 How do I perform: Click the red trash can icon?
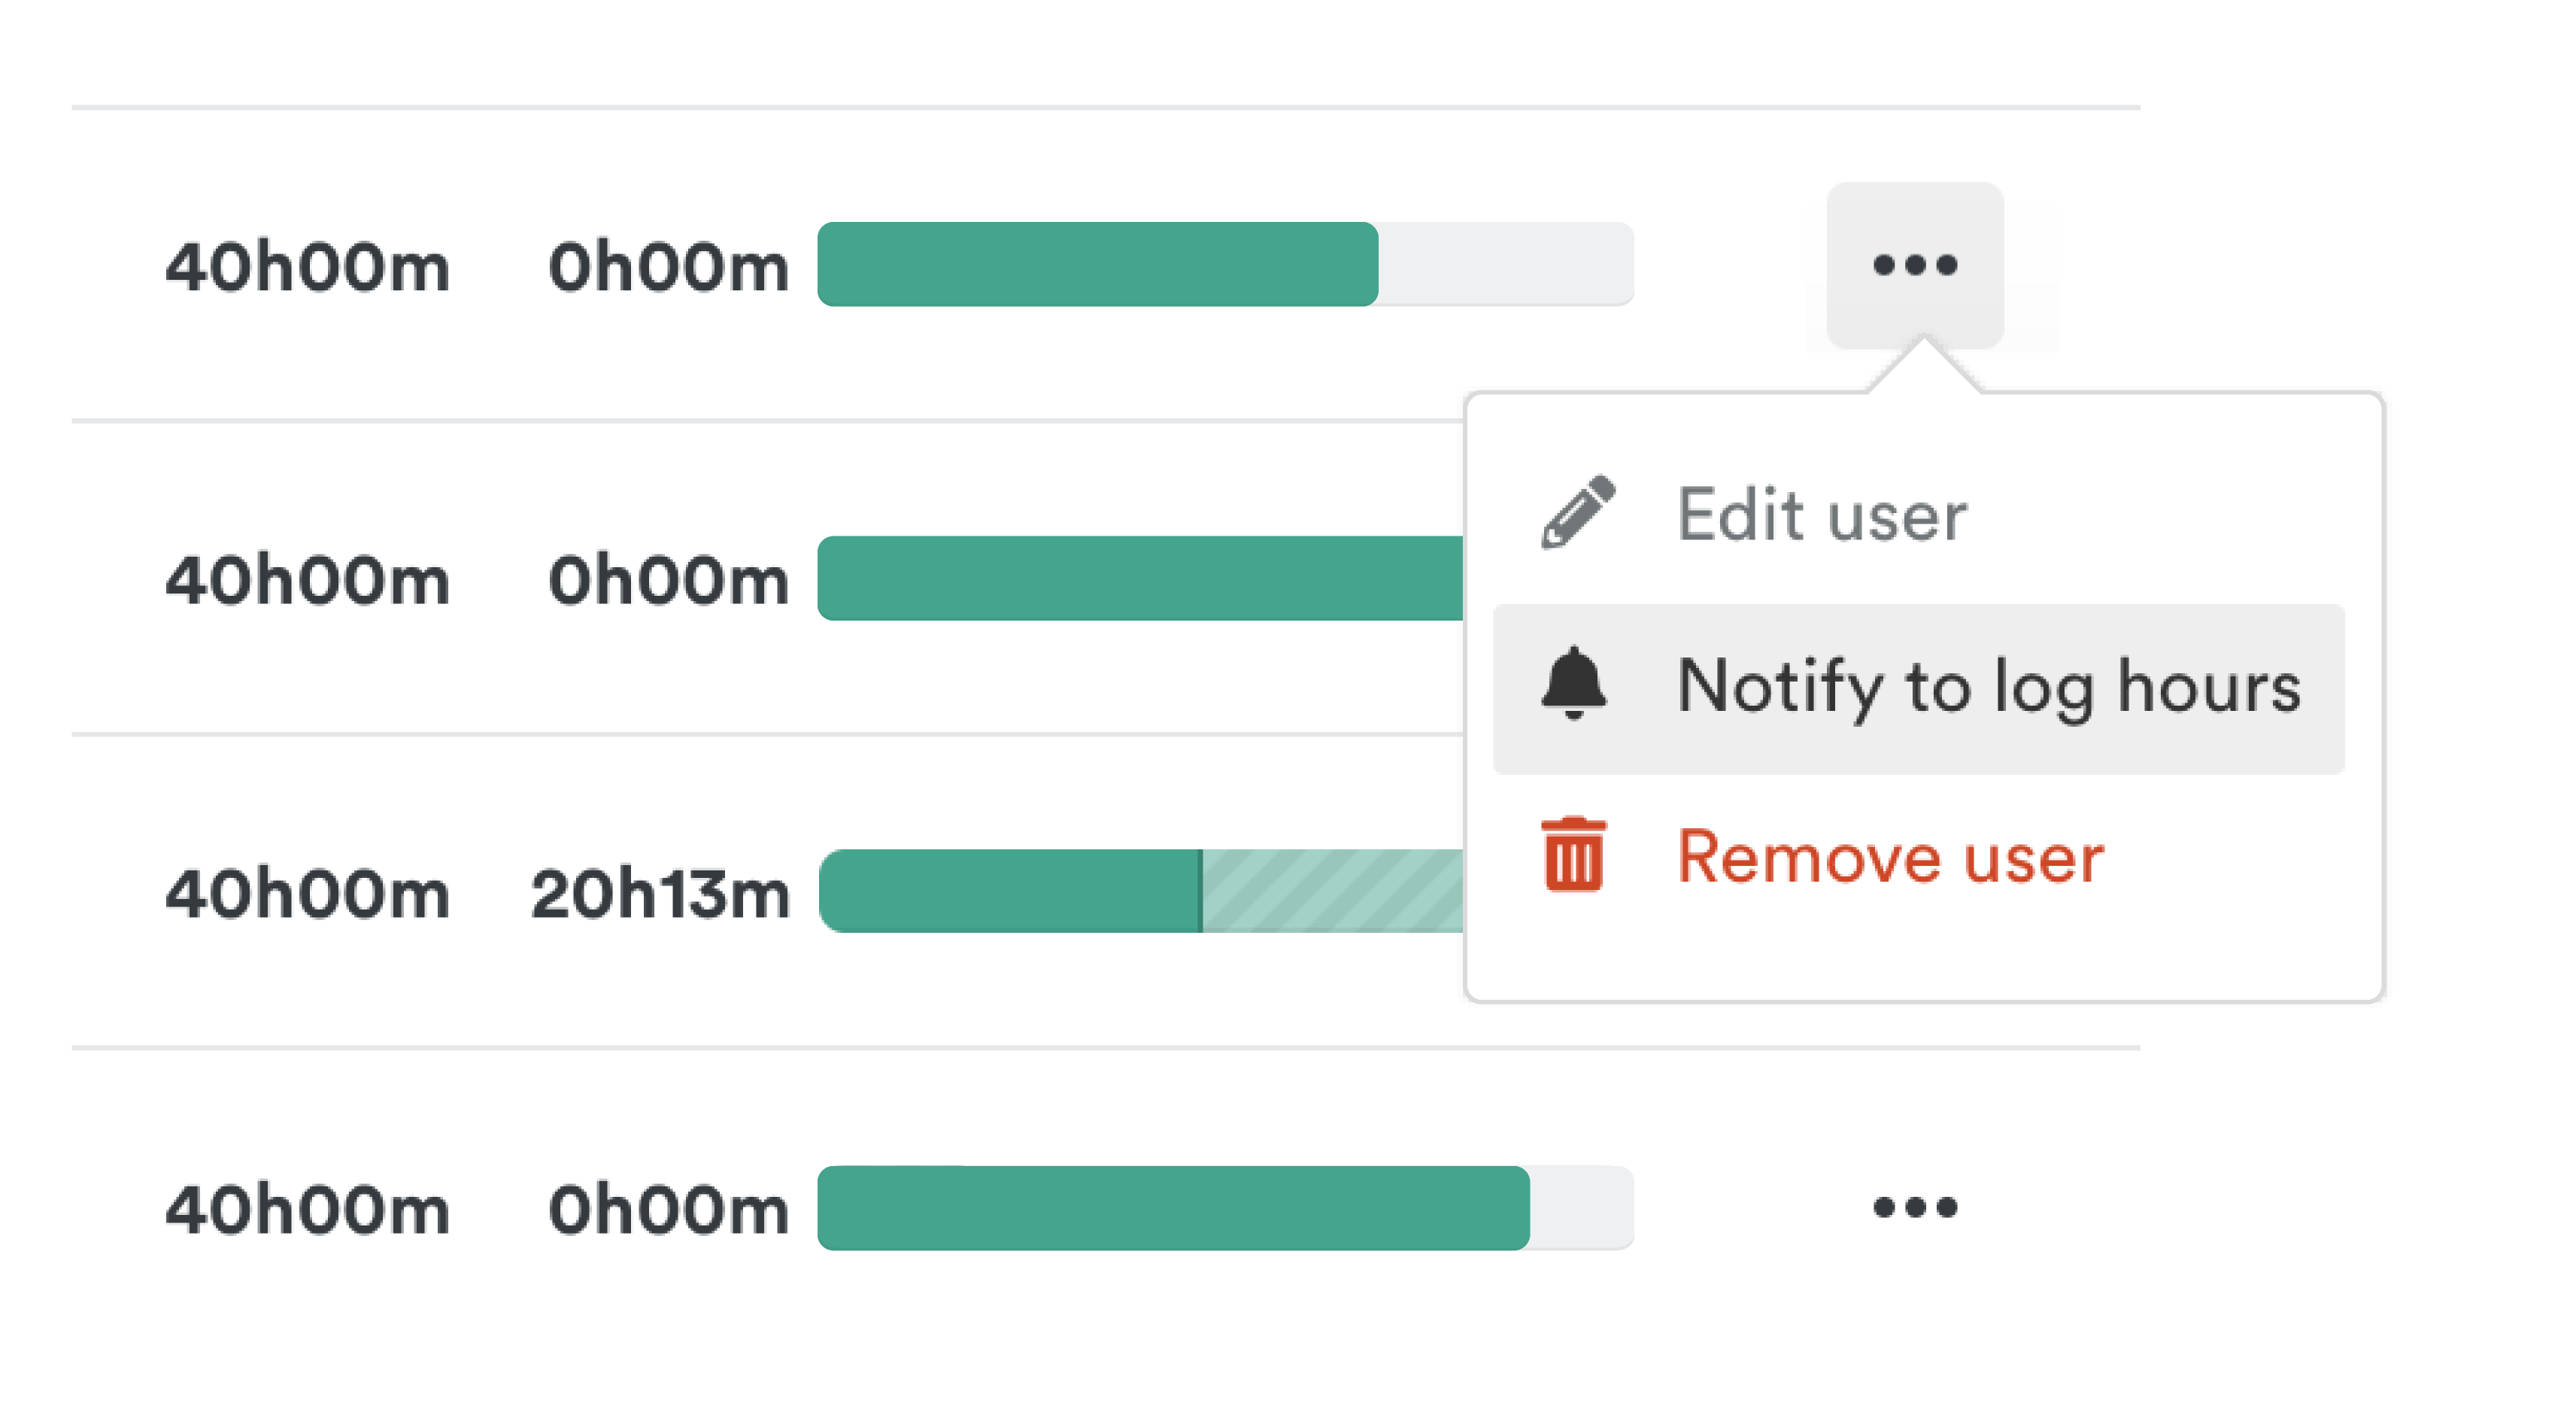[1574, 855]
